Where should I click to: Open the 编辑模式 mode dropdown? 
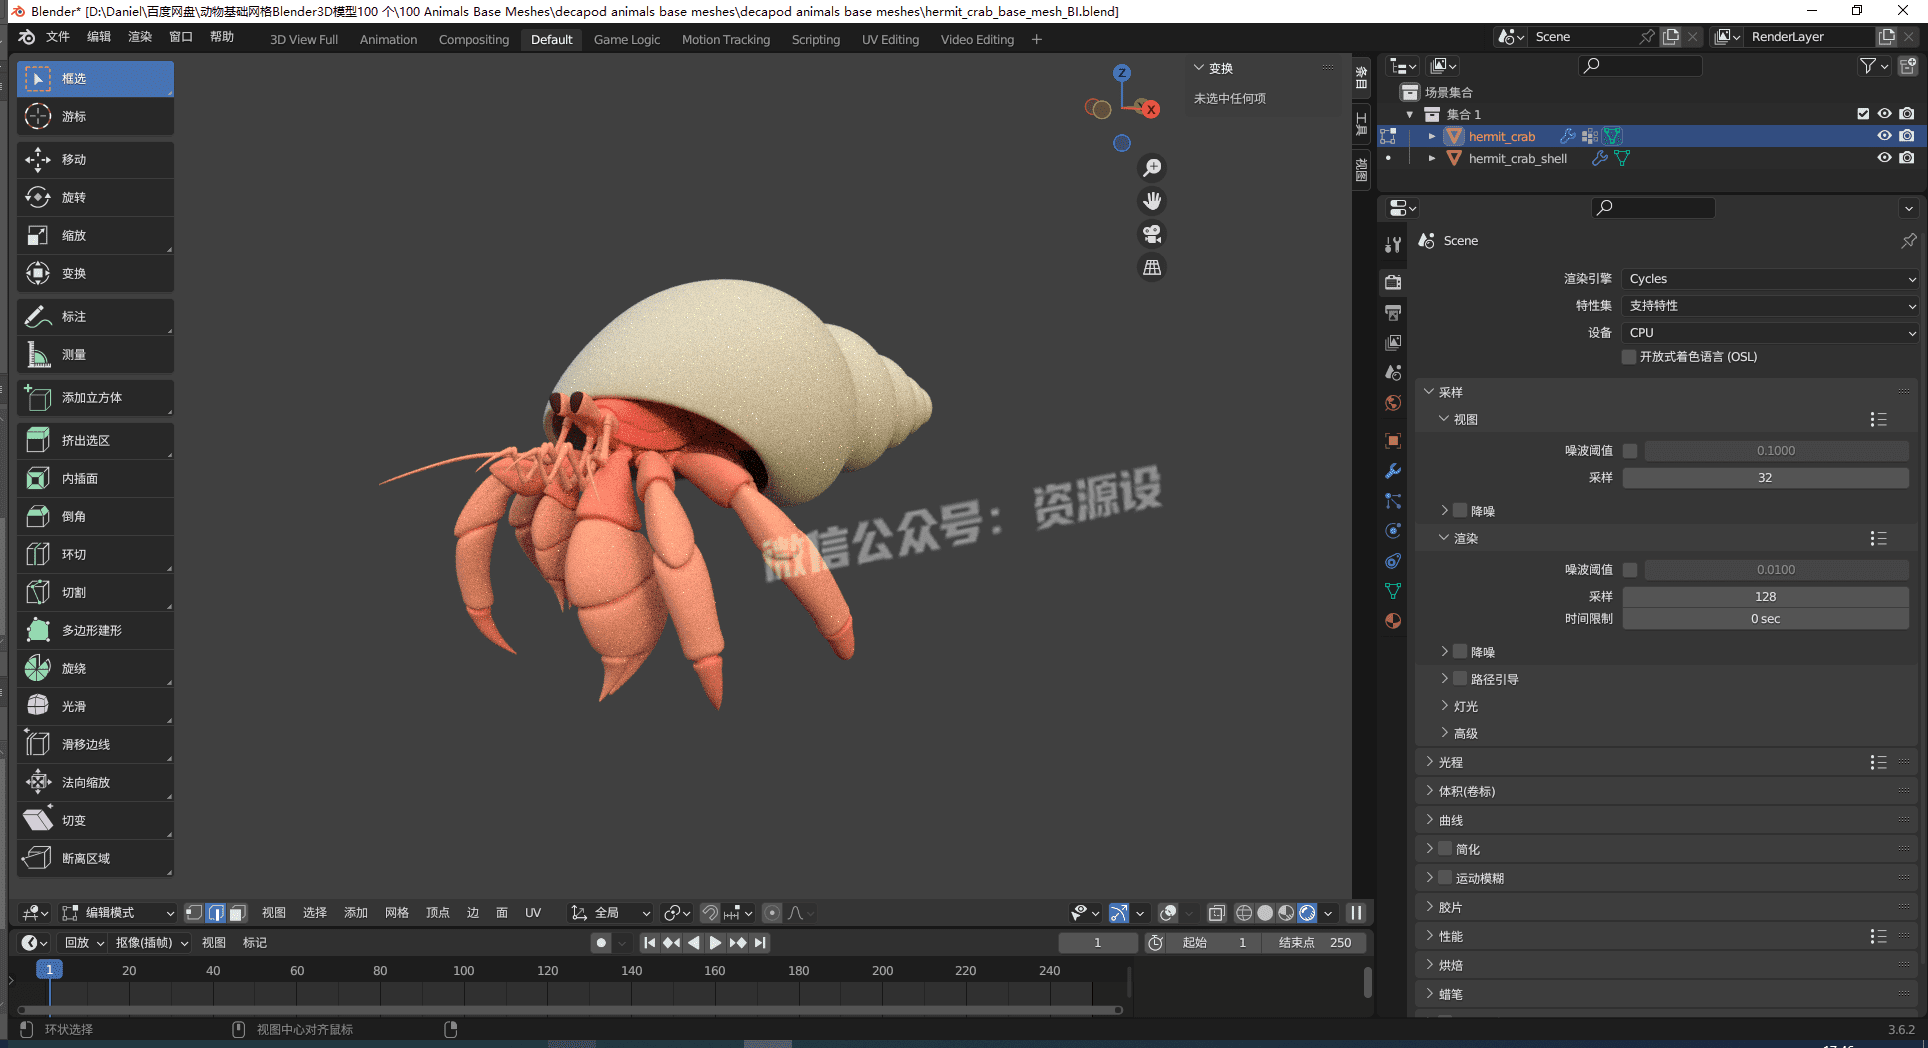[118, 913]
